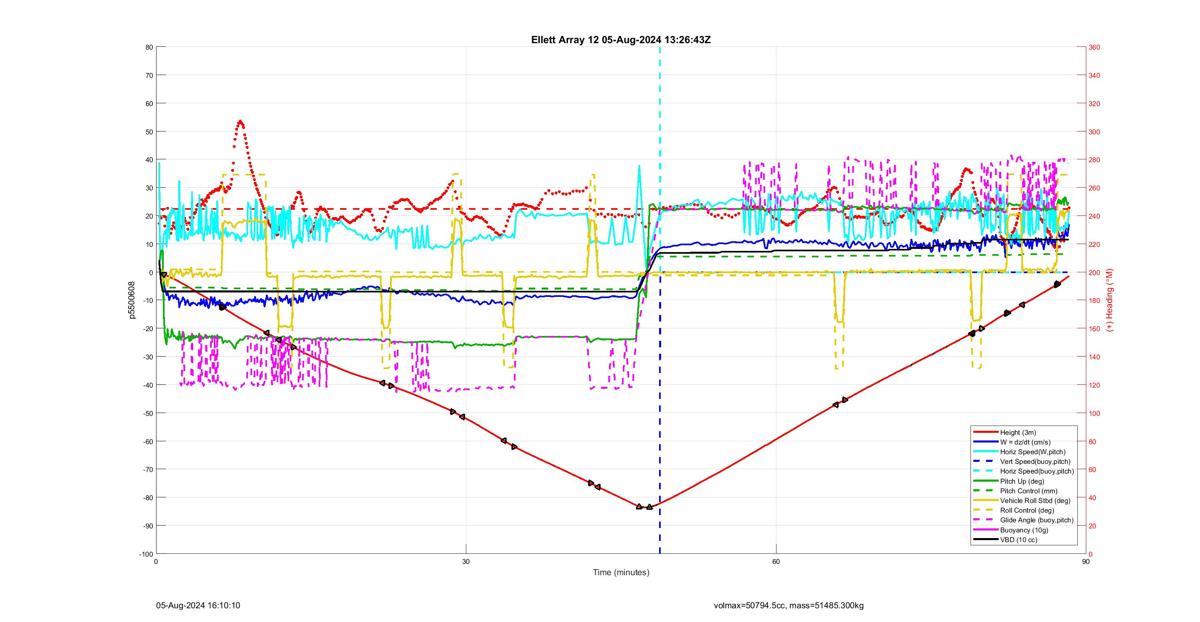The image size is (1200, 622).
Task: Click the plot title 'Ellett Array 12 05-Aug-2024 13:26:43Z'
Action: pyautogui.click(x=620, y=39)
